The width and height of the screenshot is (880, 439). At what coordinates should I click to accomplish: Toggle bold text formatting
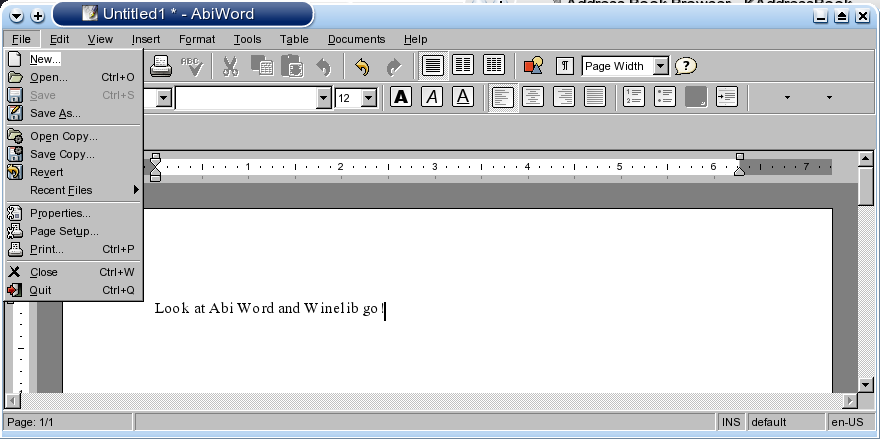pyautogui.click(x=401, y=97)
